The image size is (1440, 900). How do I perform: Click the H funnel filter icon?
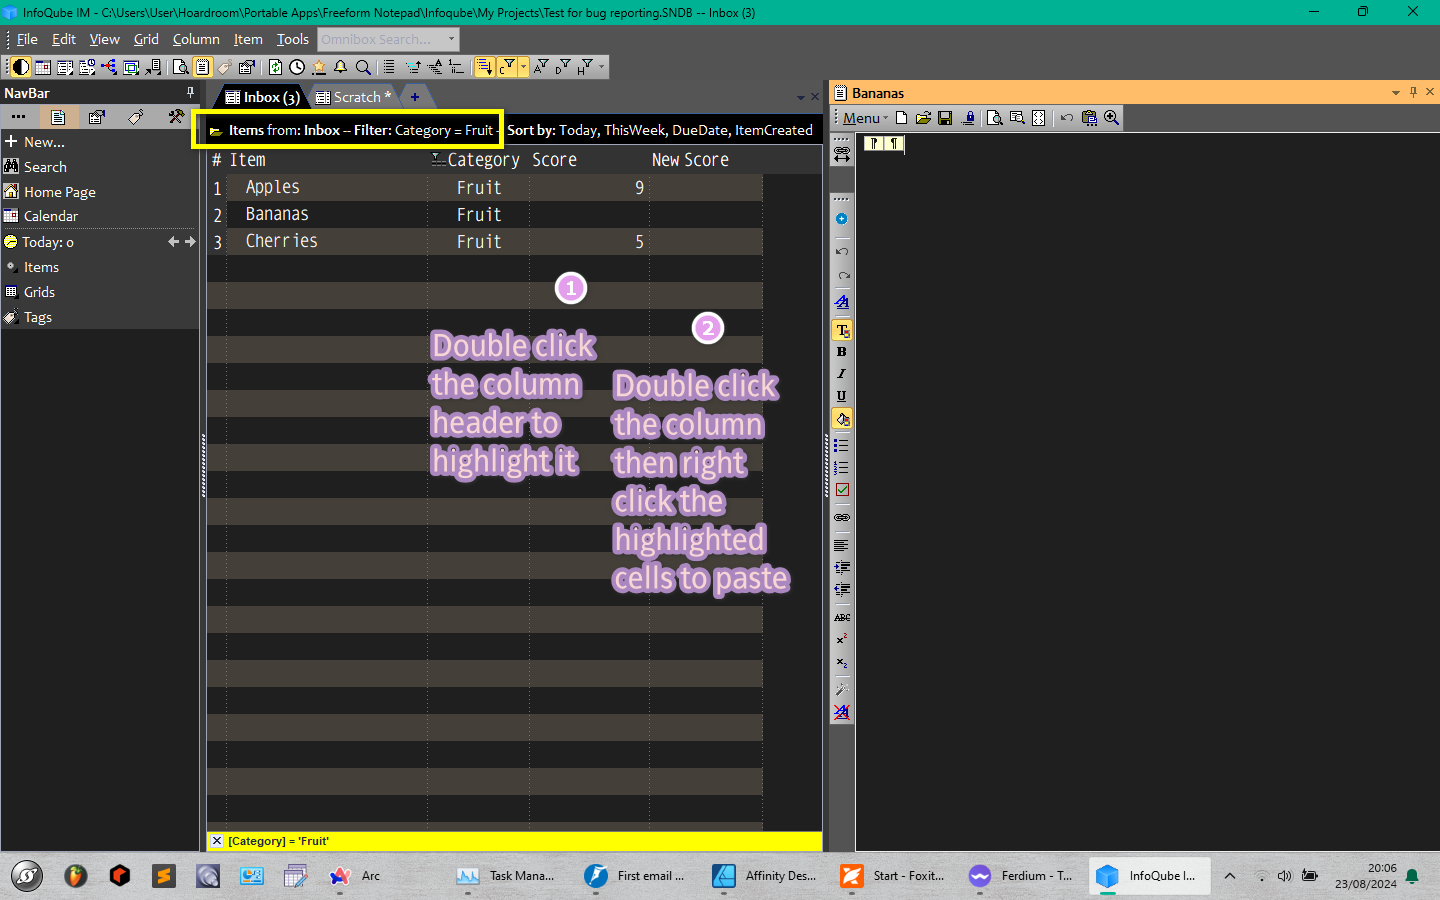[x=585, y=67]
